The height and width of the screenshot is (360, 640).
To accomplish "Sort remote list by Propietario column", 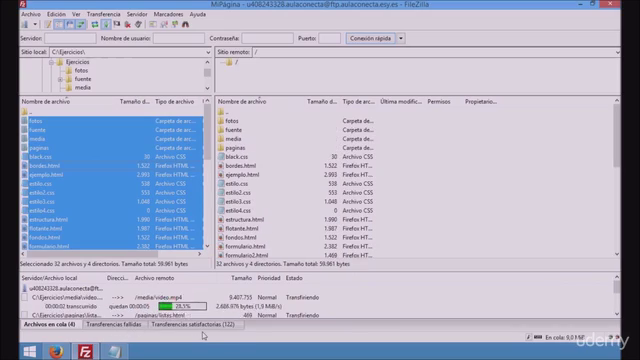I will click(481, 102).
